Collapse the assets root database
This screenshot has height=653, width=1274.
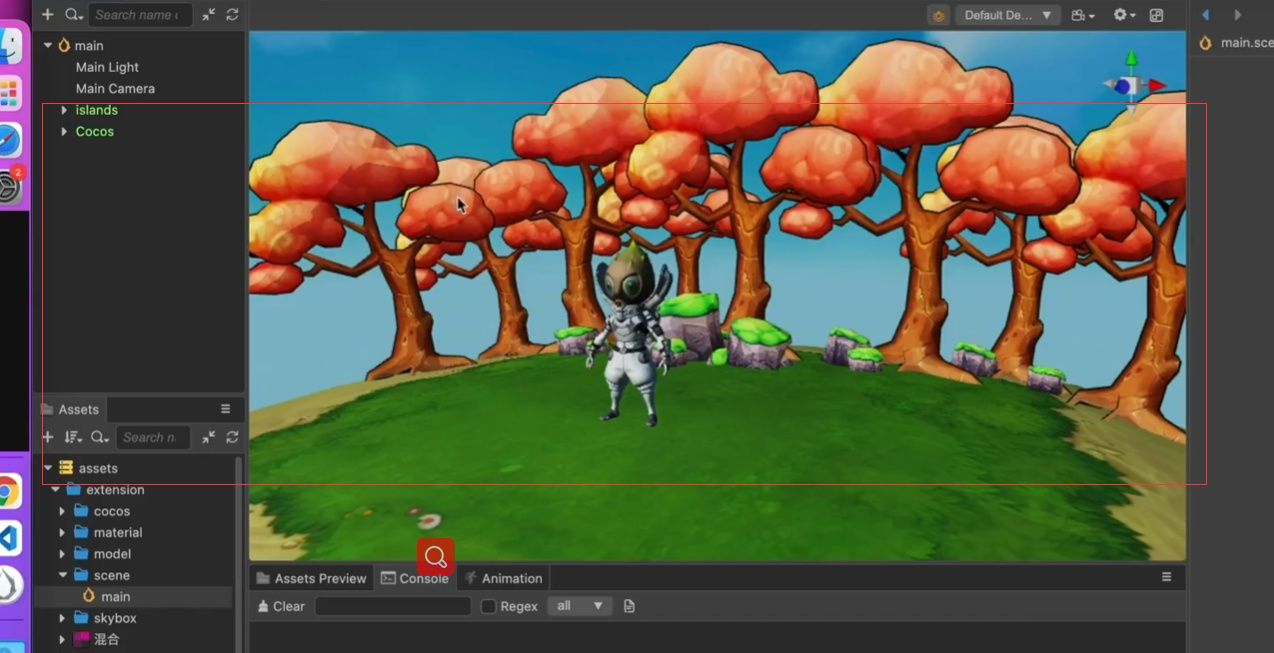pos(48,468)
